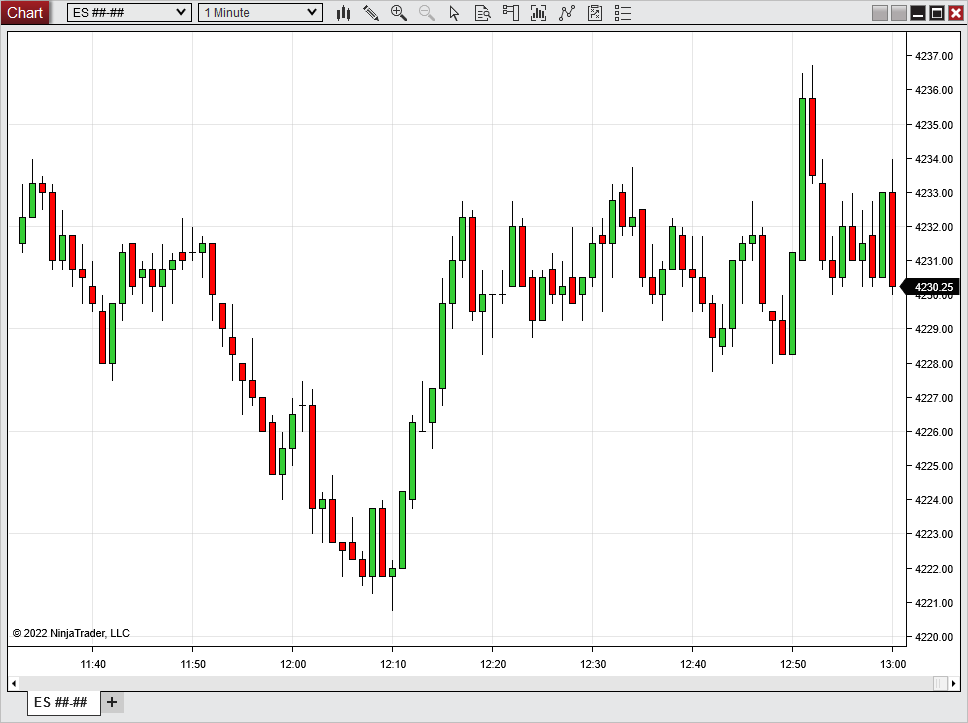Click the 4235.00 price axis label
The image size is (968, 723).
click(x=933, y=125)
